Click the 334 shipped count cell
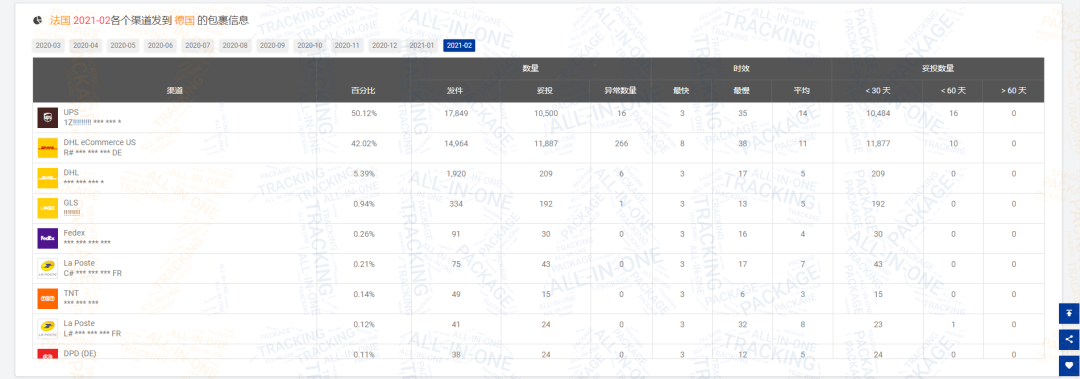 click(x=457, y=203)
